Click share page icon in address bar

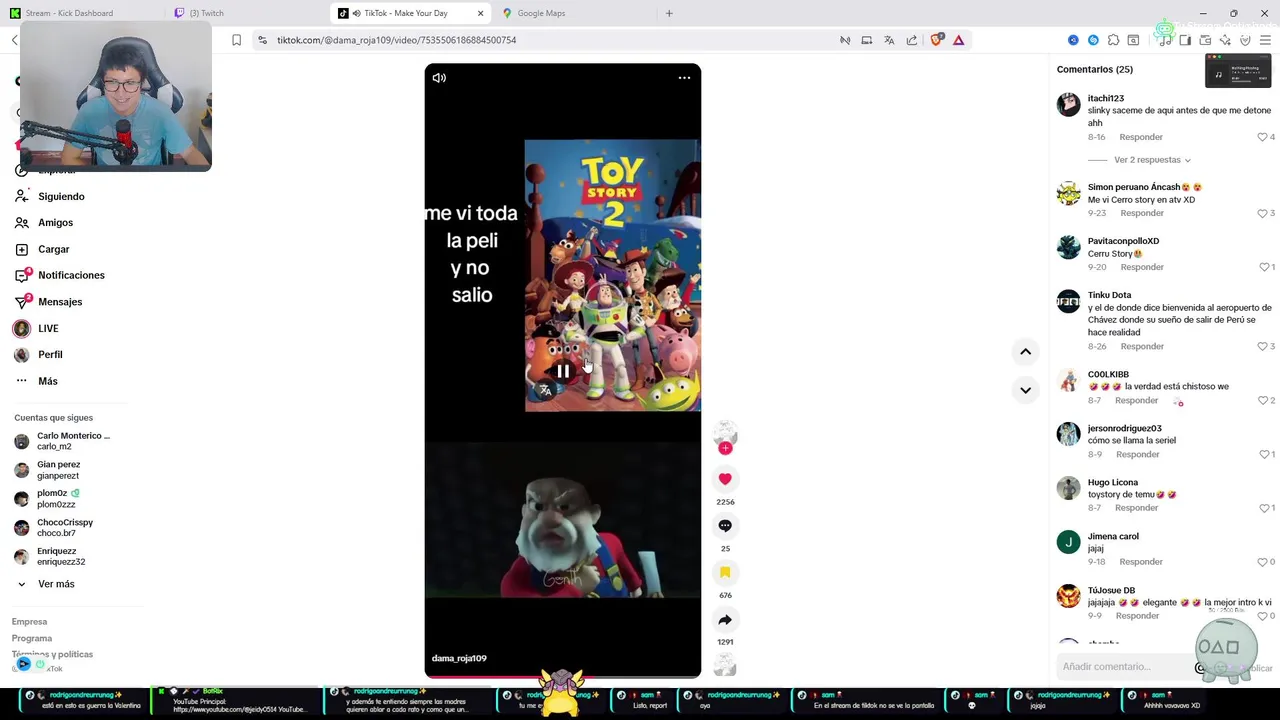pyautogui.click(x=911, y=40)
